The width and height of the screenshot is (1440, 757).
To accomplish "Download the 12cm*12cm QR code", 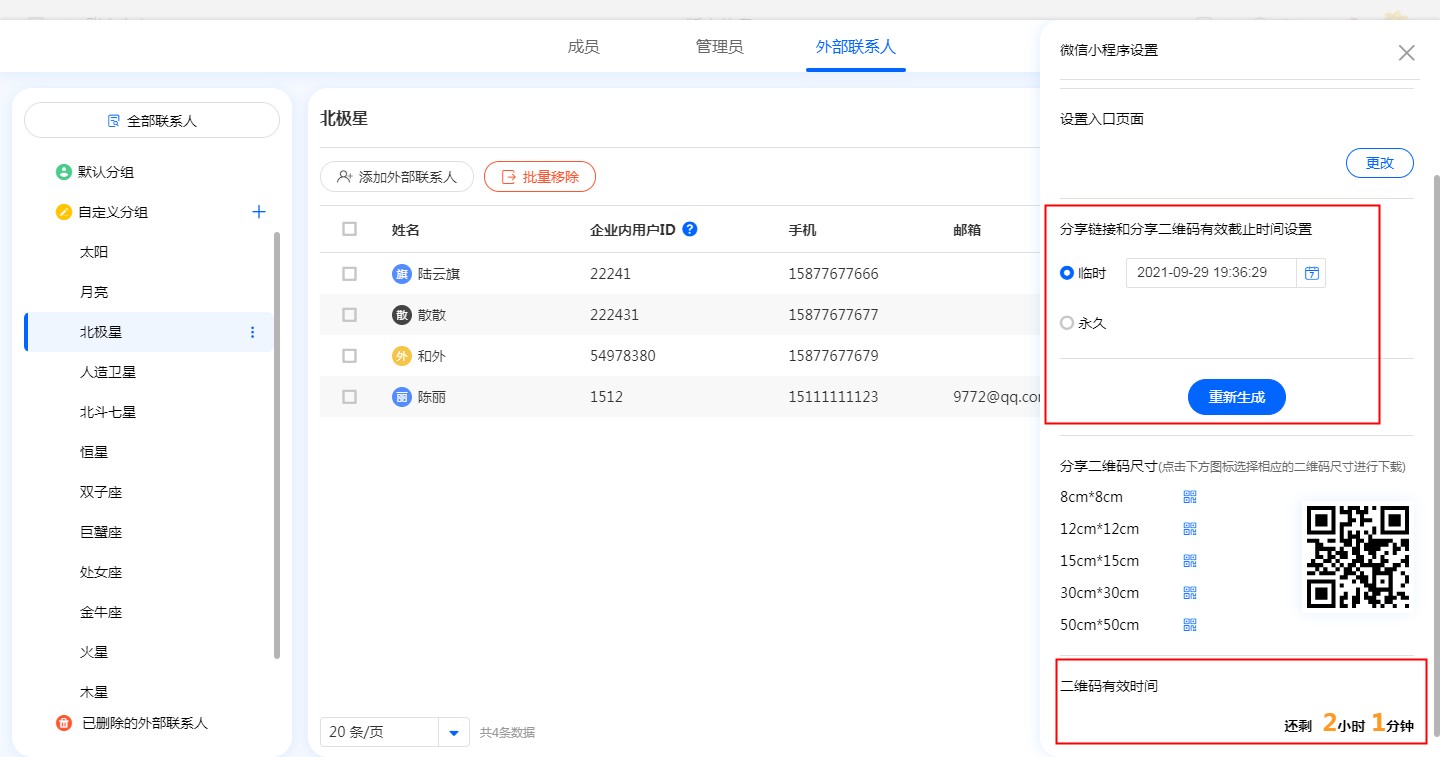I will point(1190,529).
